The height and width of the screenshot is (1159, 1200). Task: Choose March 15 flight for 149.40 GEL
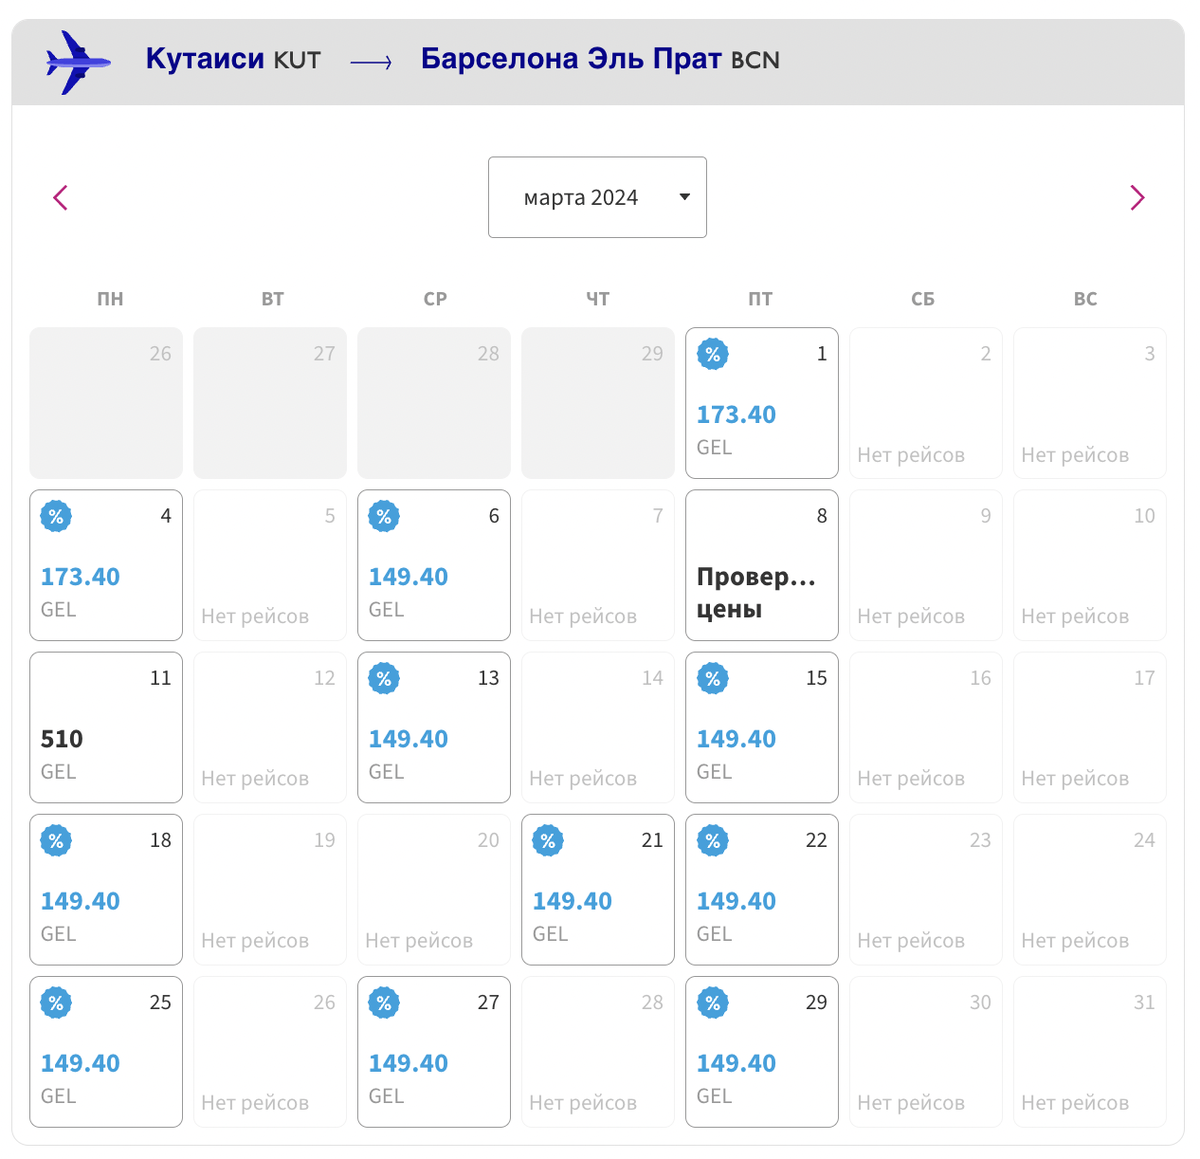click(762, 727)
